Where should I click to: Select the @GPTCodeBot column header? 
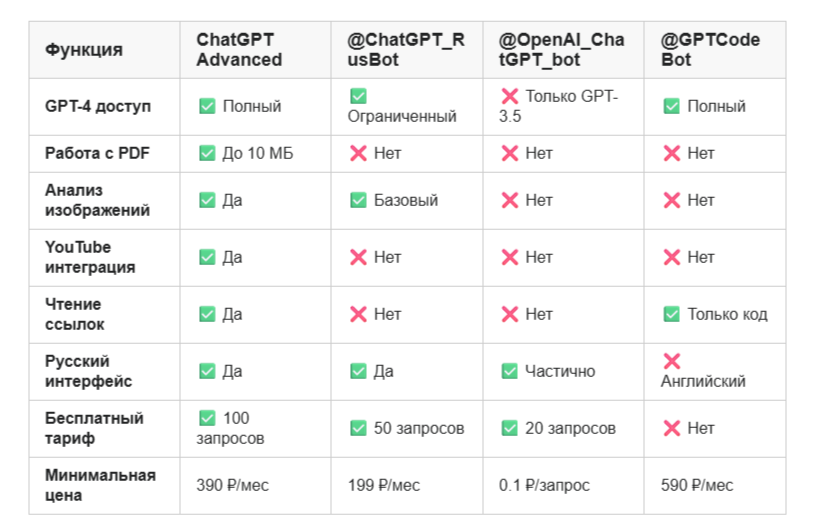715,50
